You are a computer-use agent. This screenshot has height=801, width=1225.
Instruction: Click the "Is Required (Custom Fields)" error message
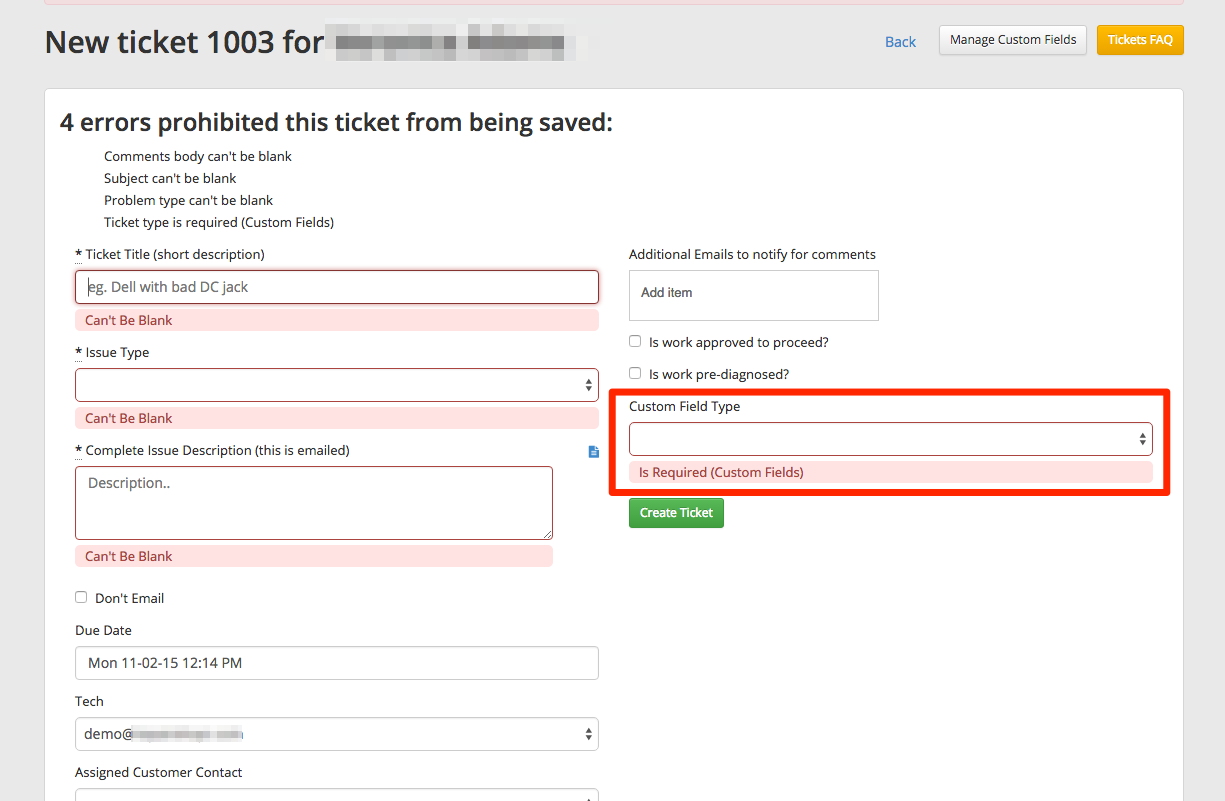point(721,472)
